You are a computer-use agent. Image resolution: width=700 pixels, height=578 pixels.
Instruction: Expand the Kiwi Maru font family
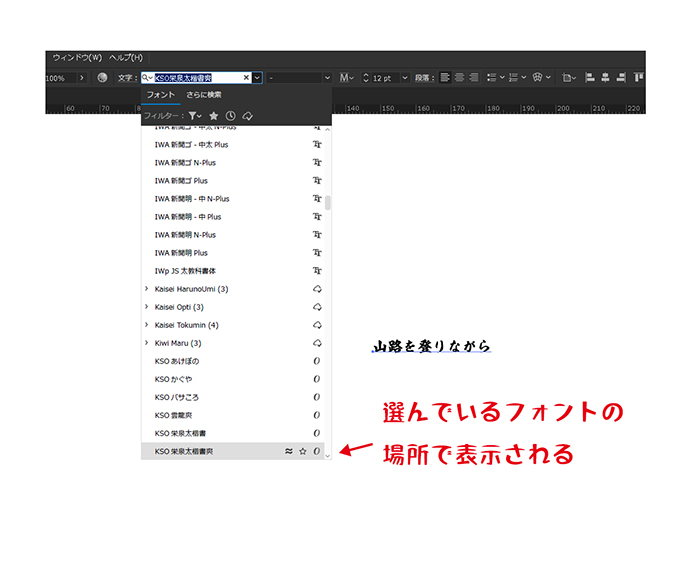[147, 343]
